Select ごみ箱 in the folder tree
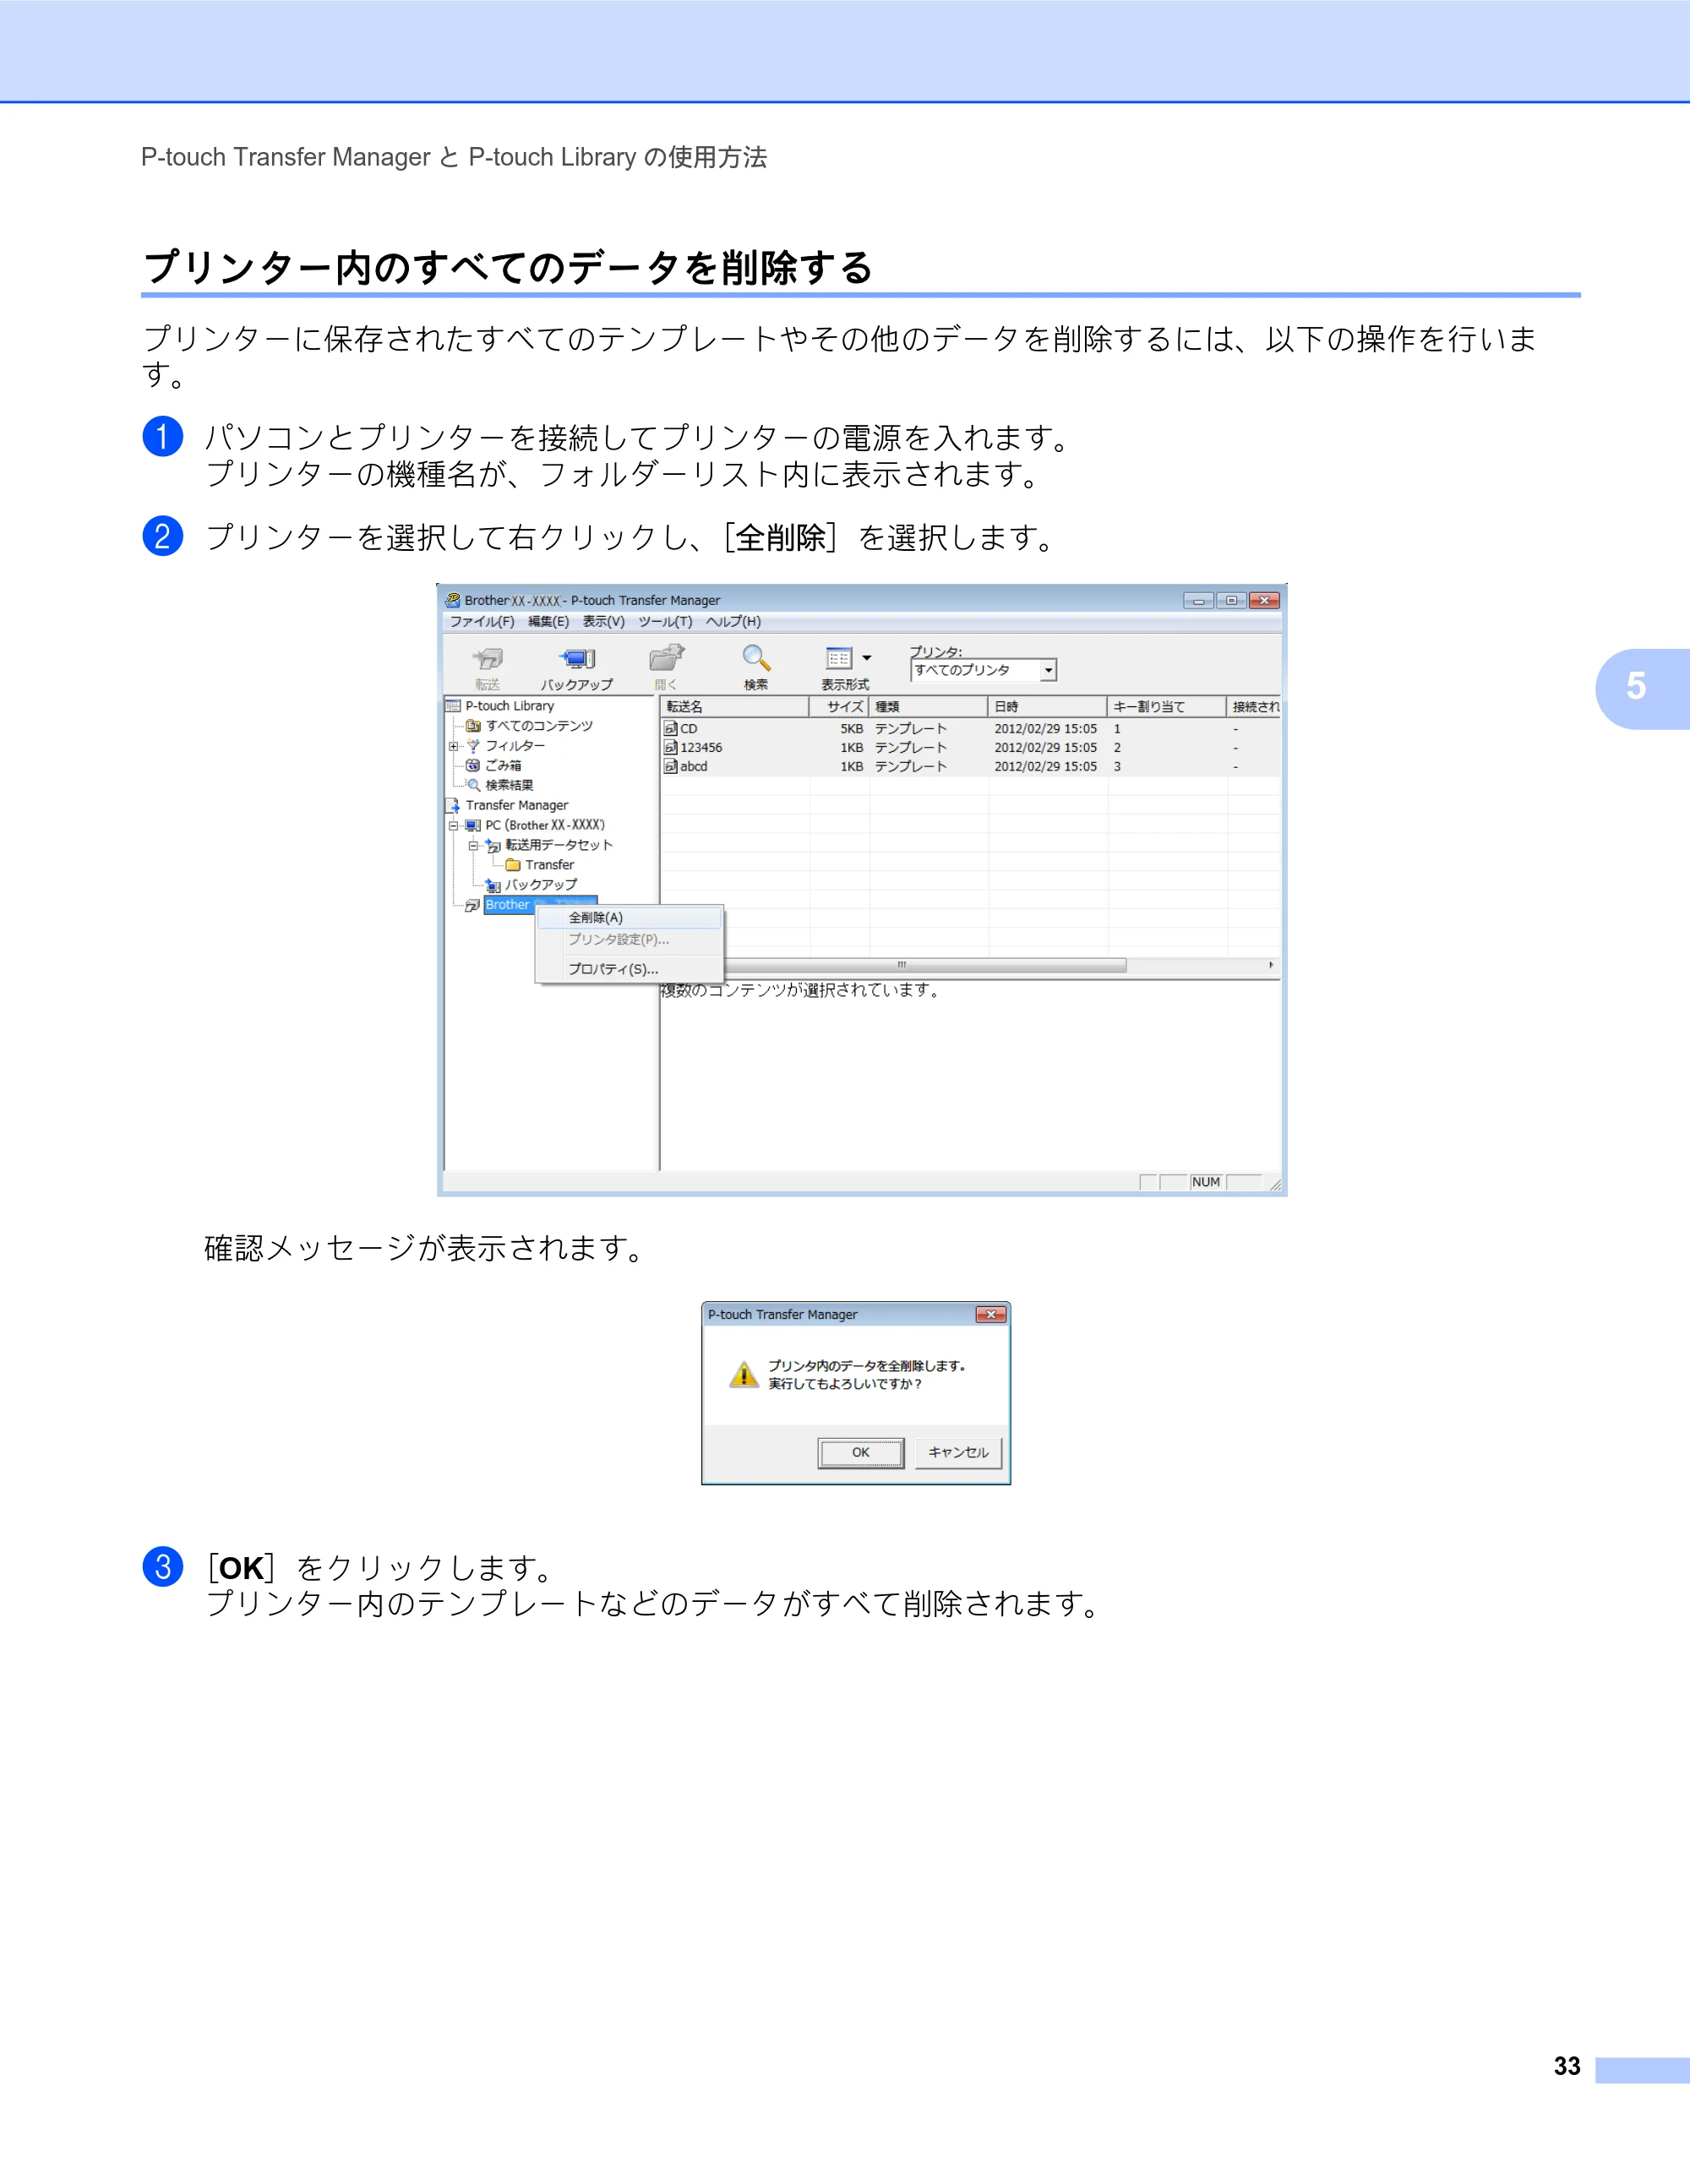Image resolution: width=1690 pixels, height=2184 pixels. pyautogui.click(x=503, y=766)
